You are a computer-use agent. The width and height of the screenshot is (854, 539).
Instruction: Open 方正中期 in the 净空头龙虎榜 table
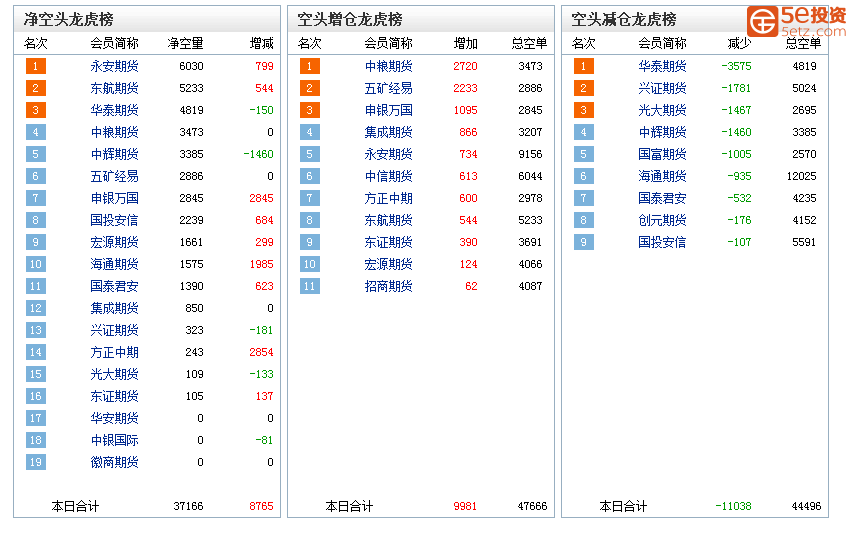[114, 352]
